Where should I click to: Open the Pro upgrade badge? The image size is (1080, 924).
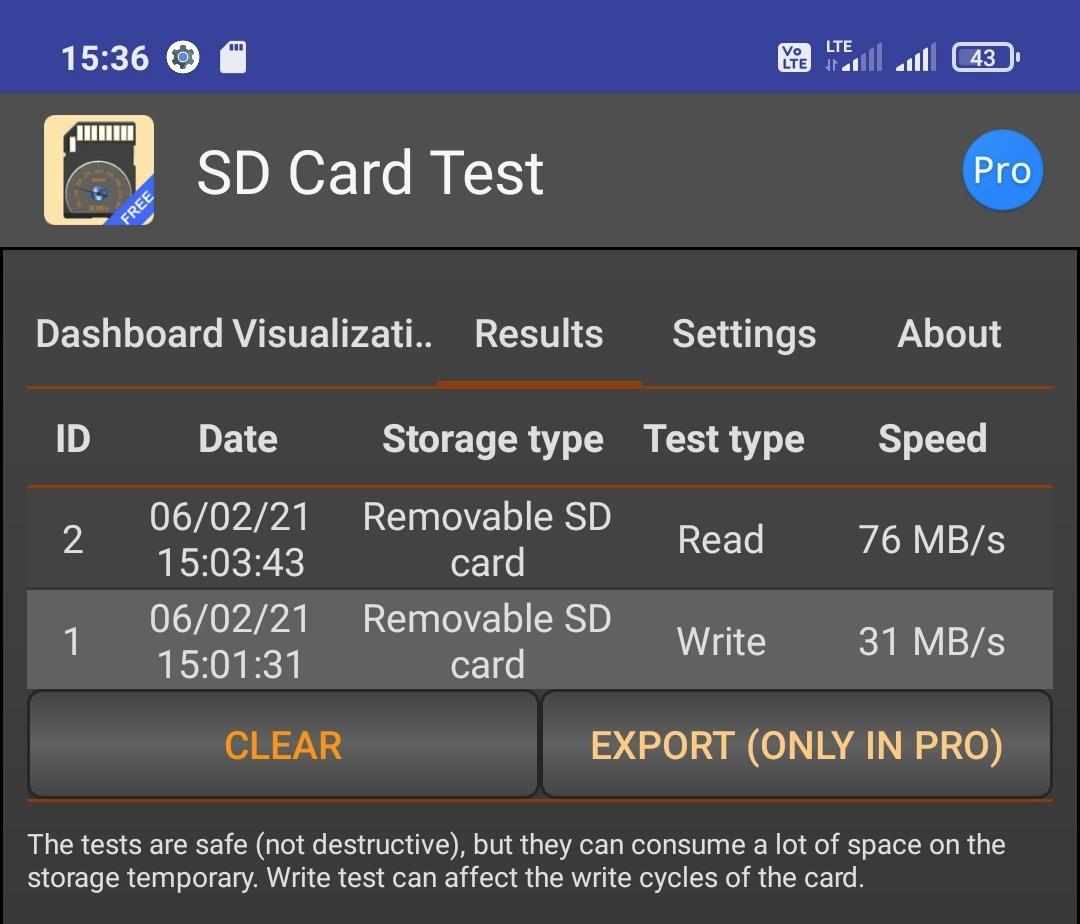(1003, 170)
